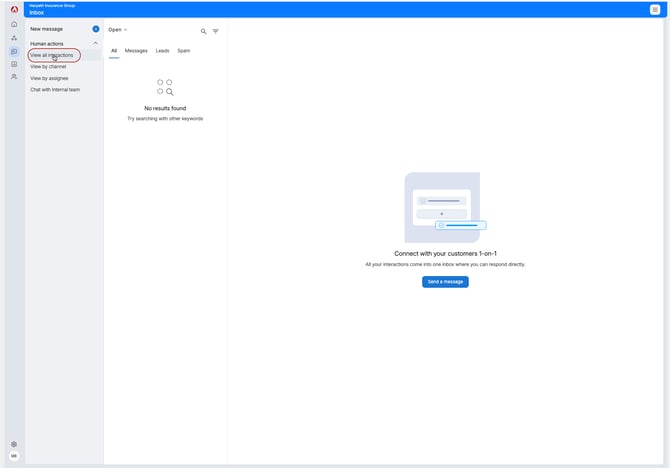Viewport: 670px width, 468px height.
Task: Click the New message label
Action: 47,29
